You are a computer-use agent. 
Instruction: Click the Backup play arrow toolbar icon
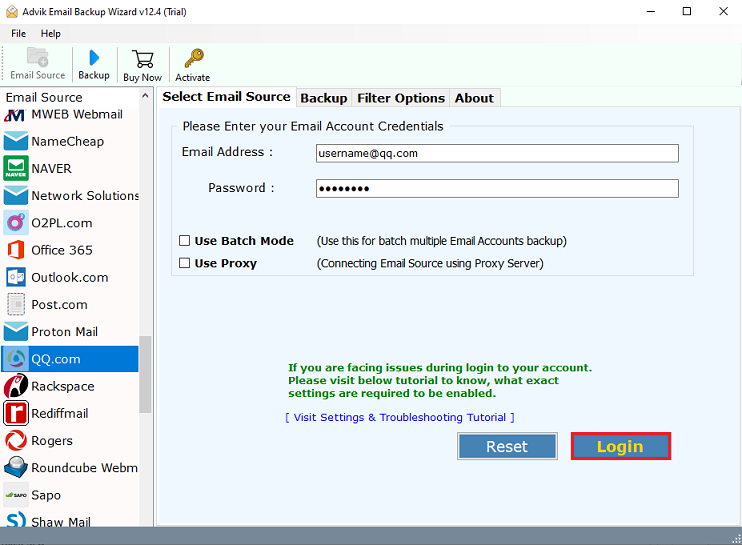pyautogui.click(x=94, y=58)
